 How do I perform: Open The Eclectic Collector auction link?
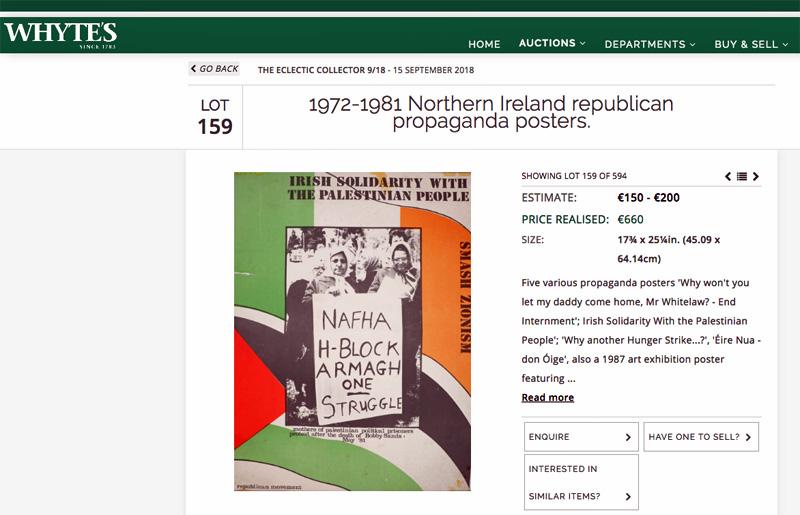[x=366, y=70]
